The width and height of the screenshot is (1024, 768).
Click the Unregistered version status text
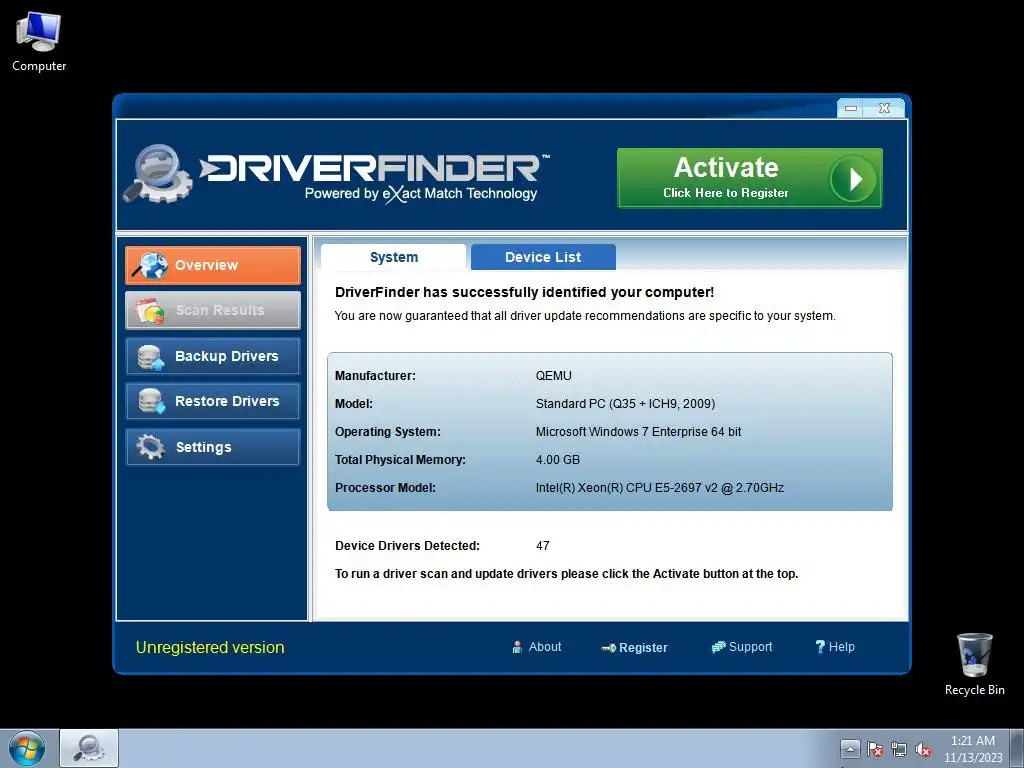coord(210,647)
